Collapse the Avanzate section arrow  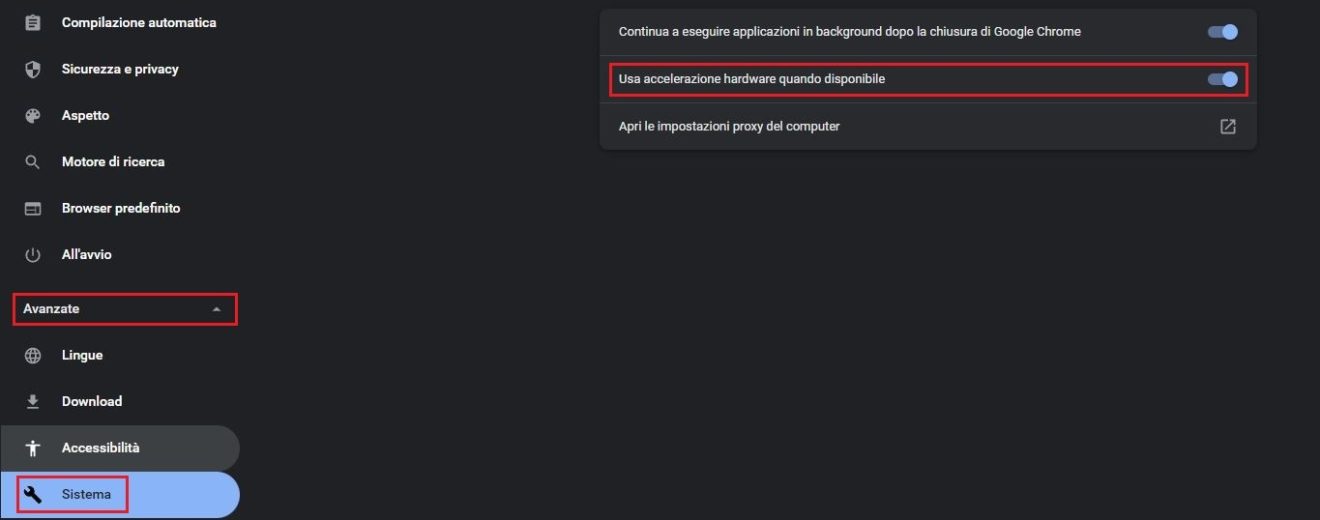click(217, 310)
